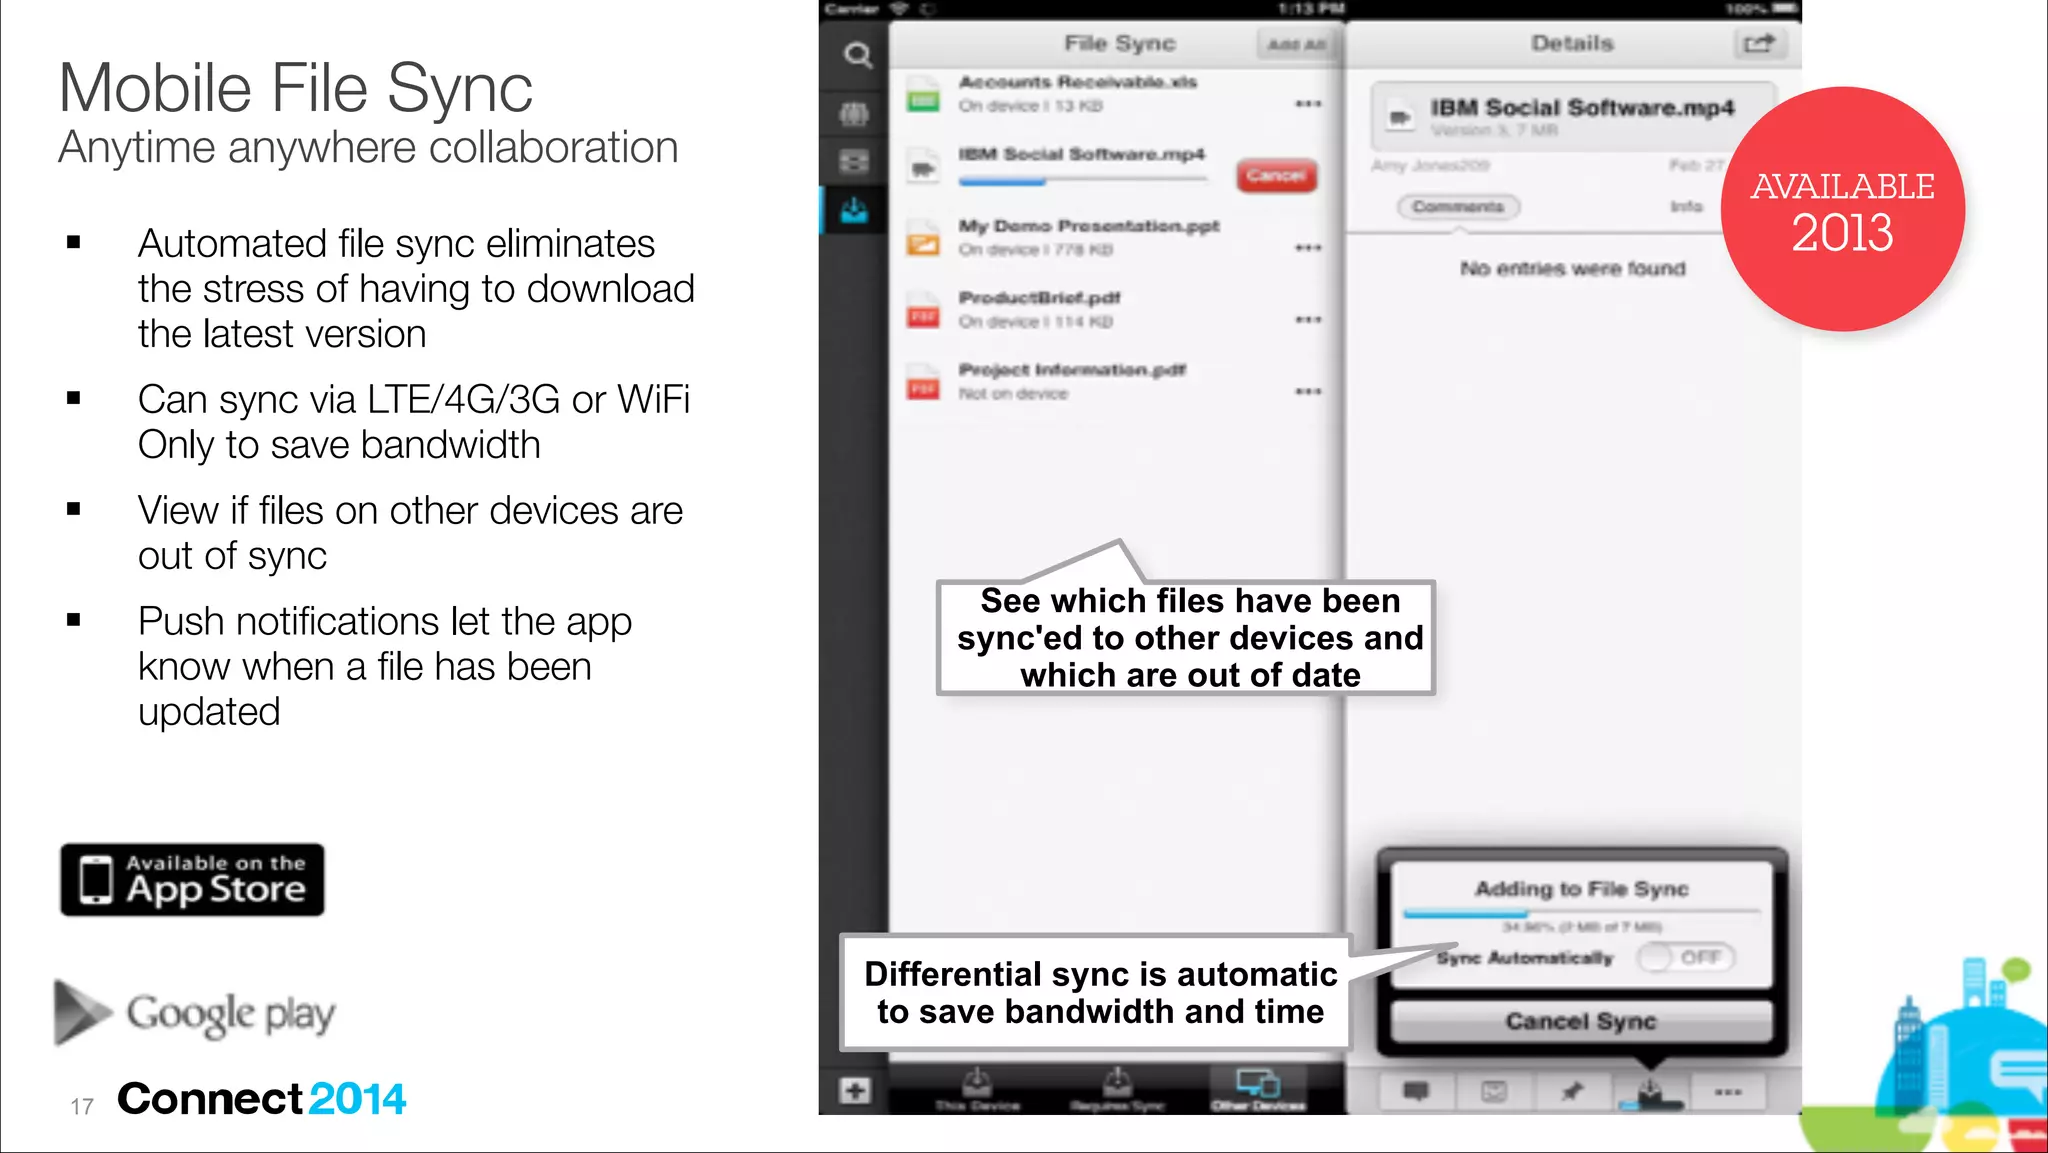Switch to the Info tab
Image resolution: width=2048 pixels, height=1153 pixels.
coord(1686,207)
